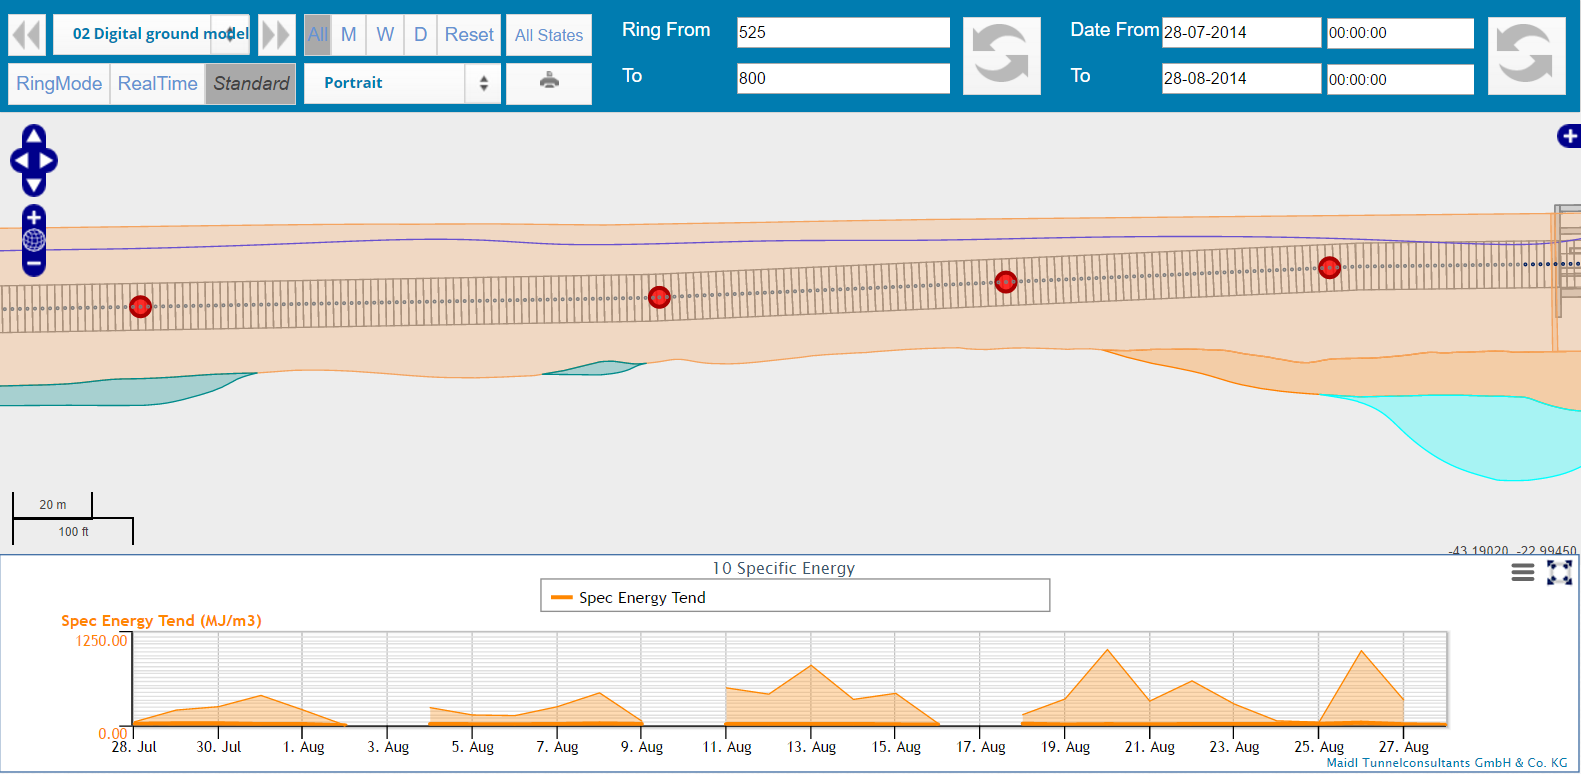The width and height of the screenshot is (1581, 774).
Task: Zoom out on the map
Action: point(34,265)
